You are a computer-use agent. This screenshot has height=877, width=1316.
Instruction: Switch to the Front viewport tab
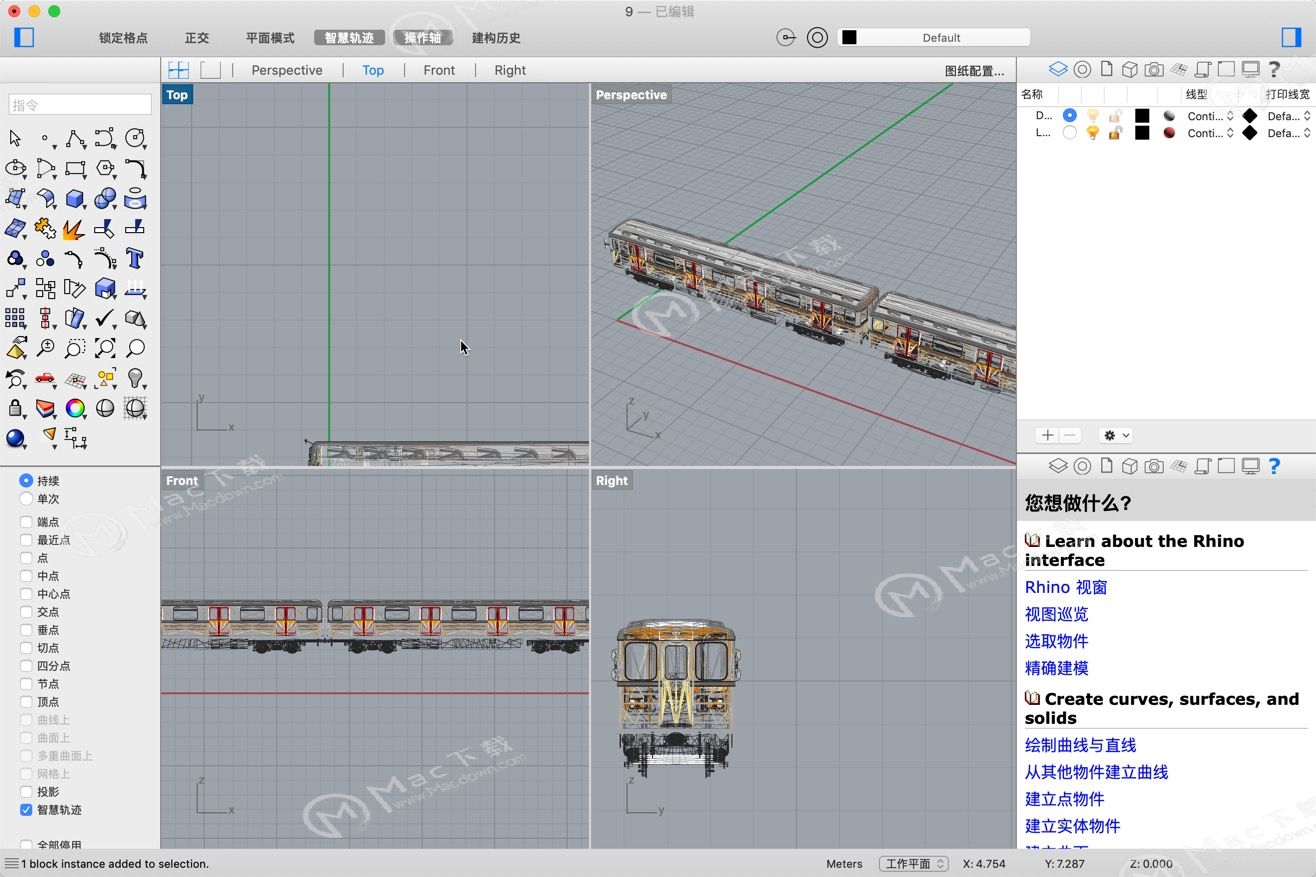point(439,70)
